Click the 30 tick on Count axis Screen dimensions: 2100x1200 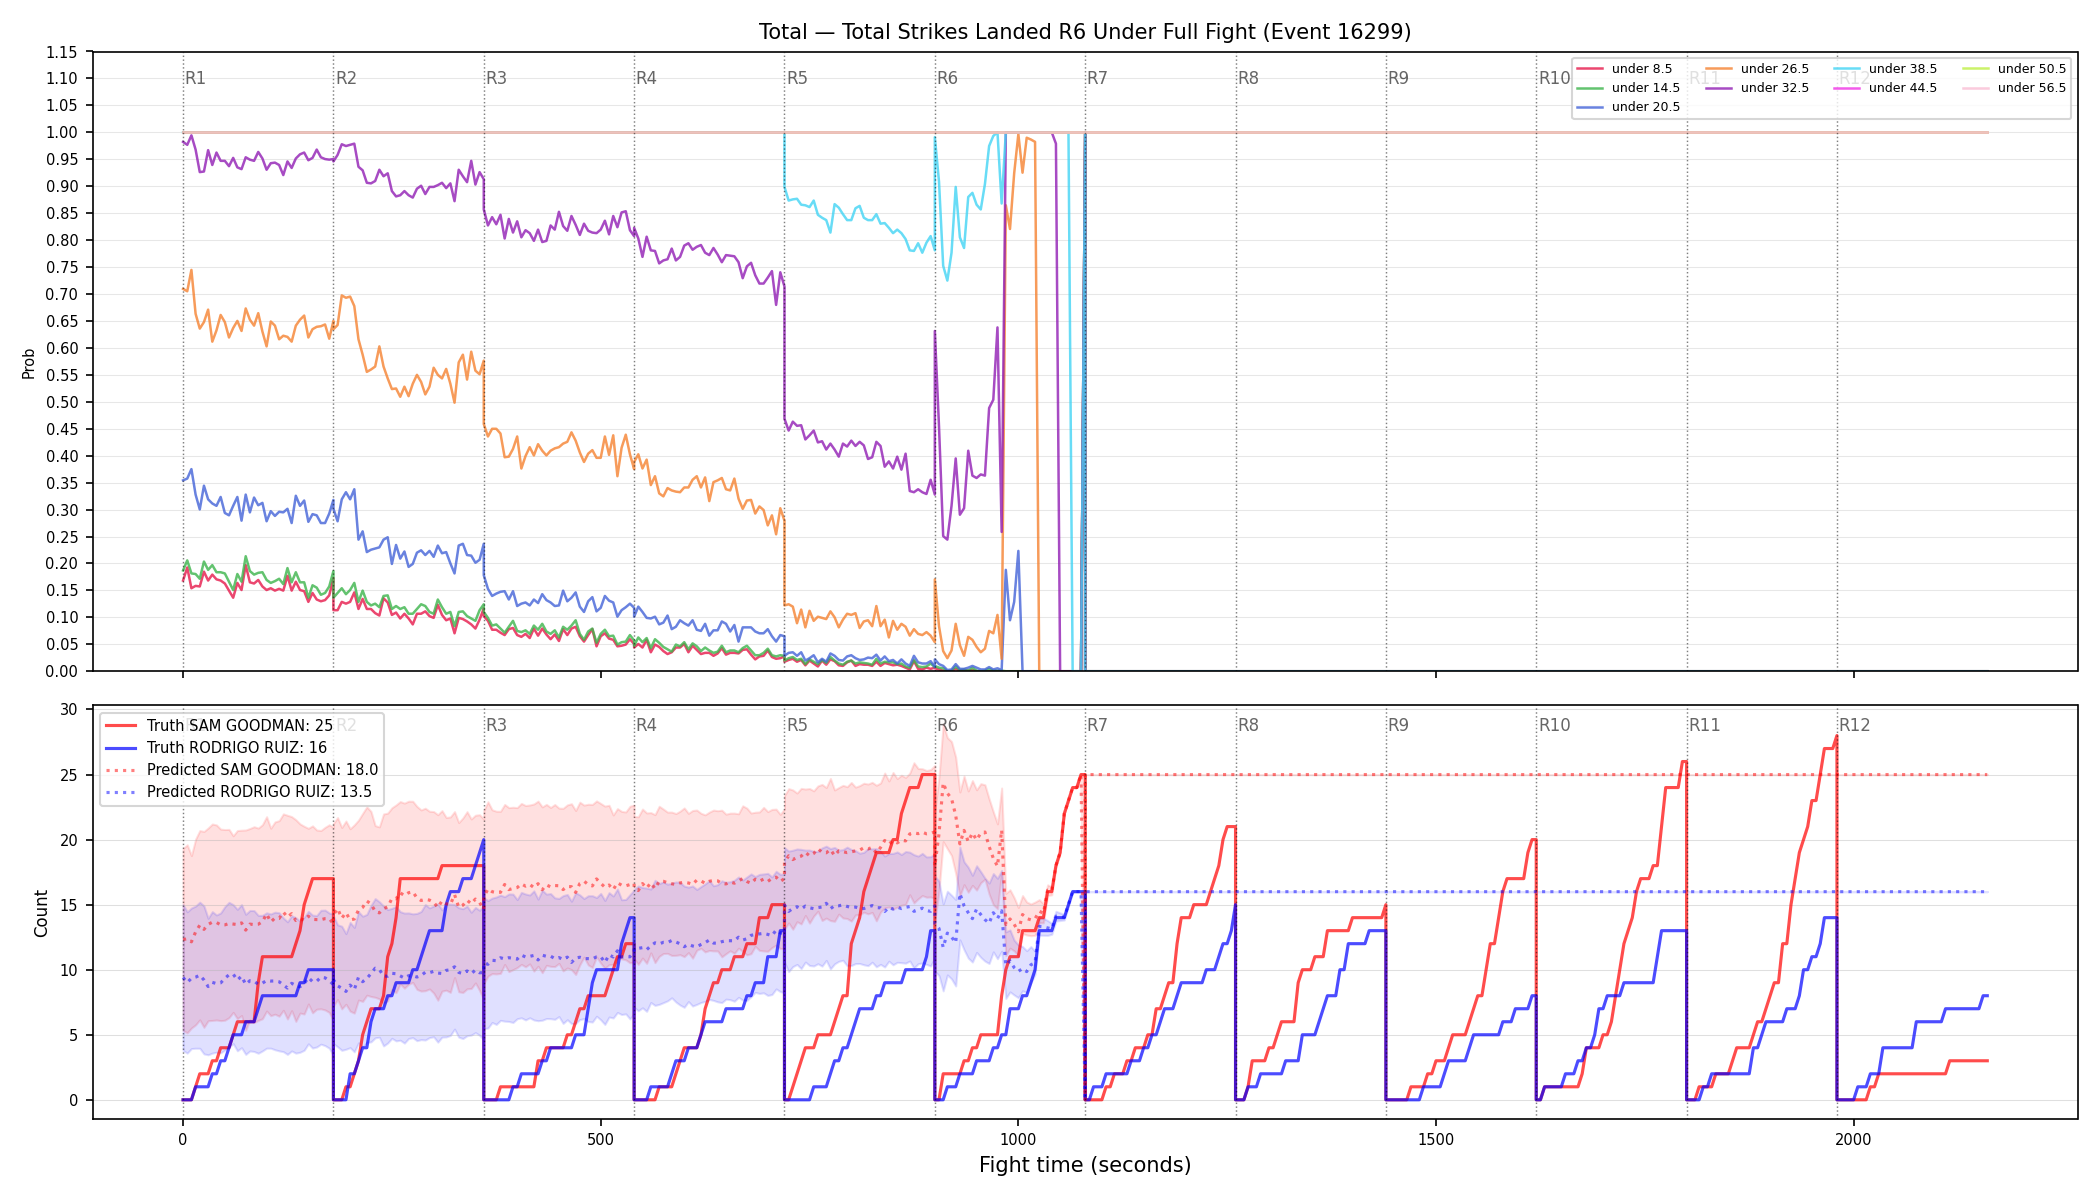[69, 710]
